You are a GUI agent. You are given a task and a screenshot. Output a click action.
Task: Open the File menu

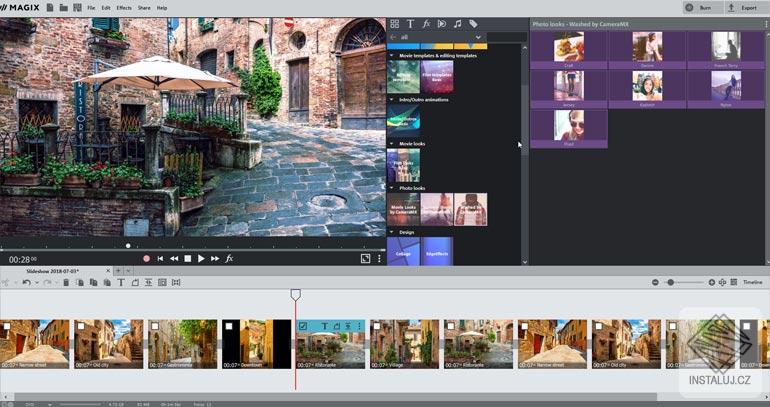pos(91,8)
